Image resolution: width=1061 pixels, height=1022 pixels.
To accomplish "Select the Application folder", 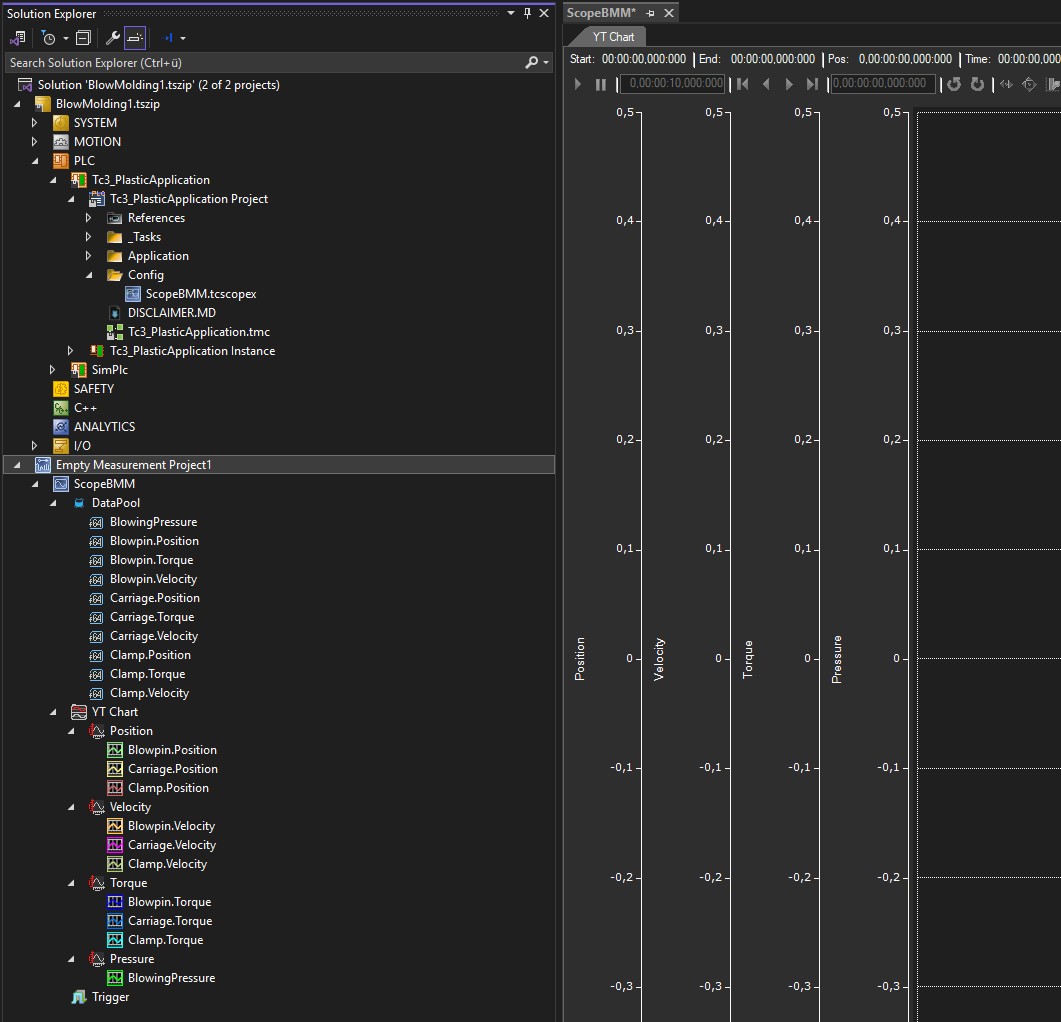I will click(158, 256).
